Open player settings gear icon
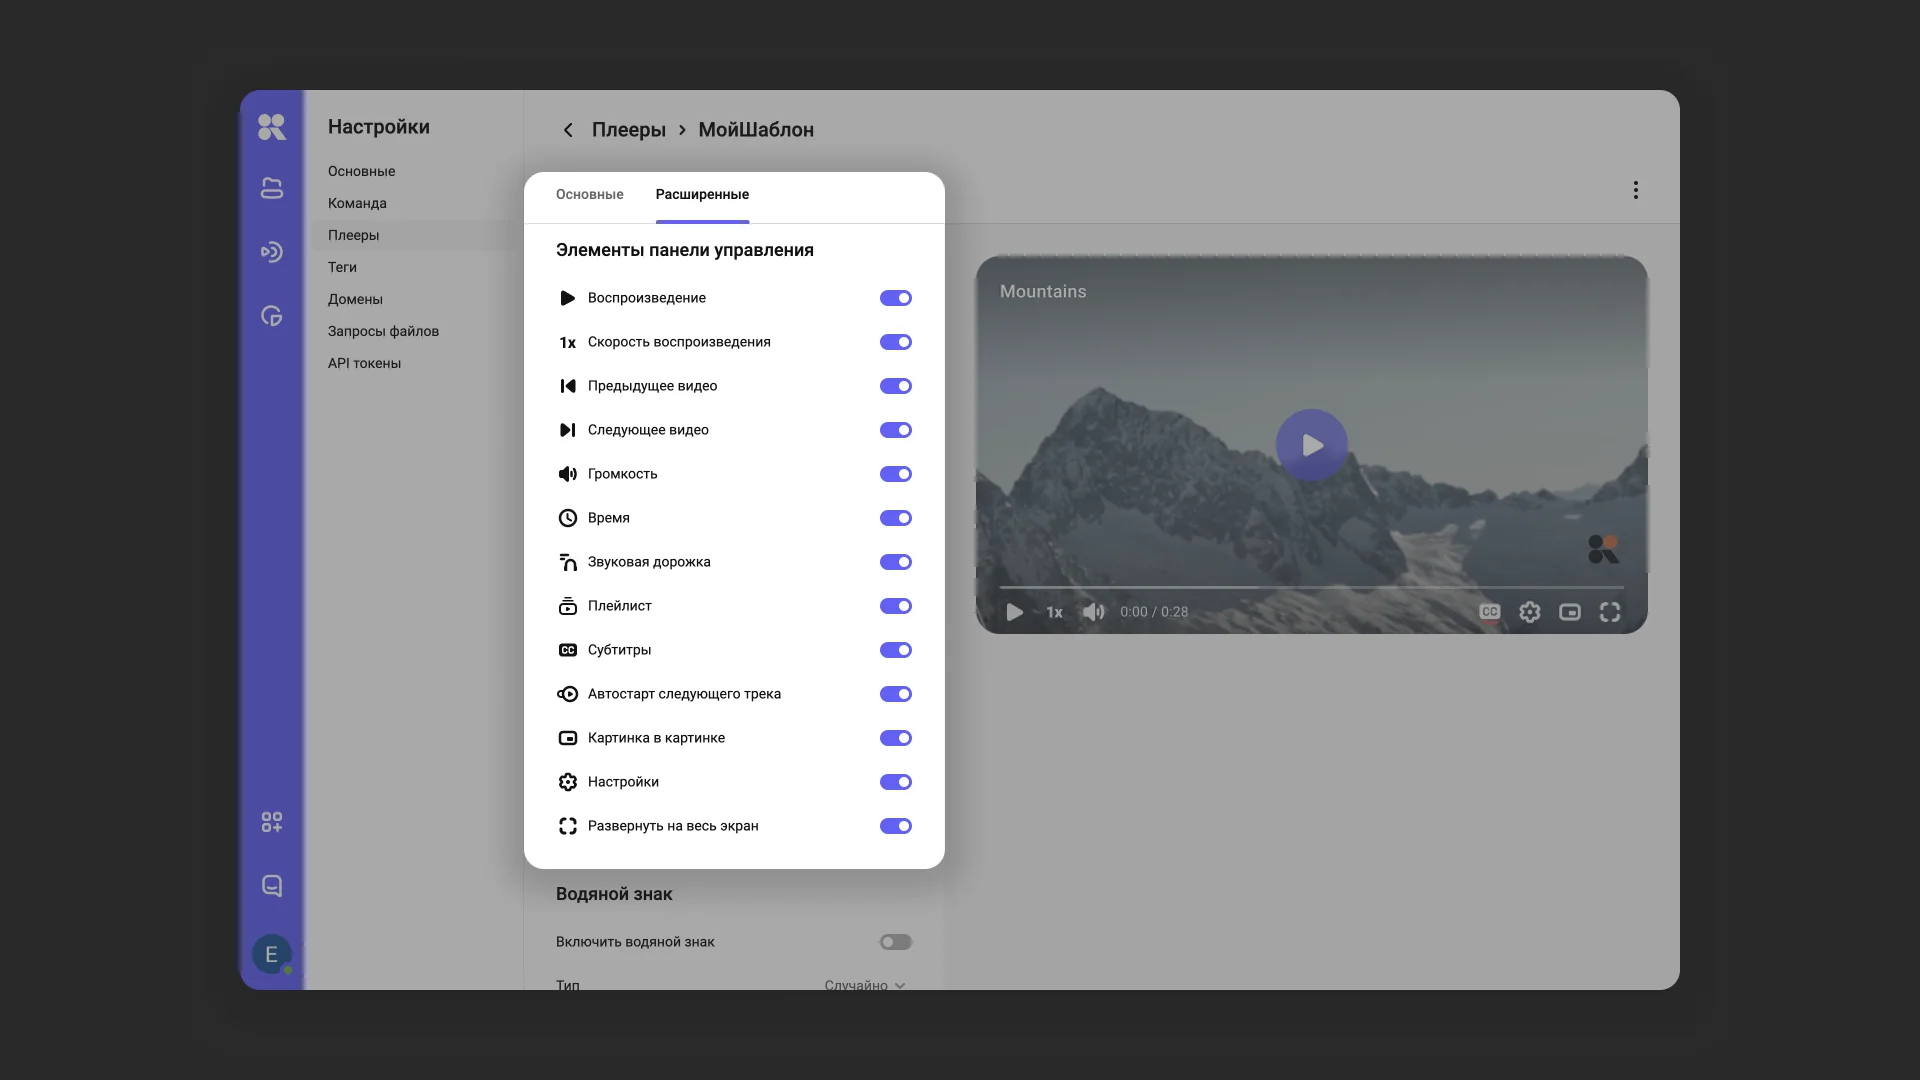This screenshot has height=1080, width=1920. pos(1529,612)
